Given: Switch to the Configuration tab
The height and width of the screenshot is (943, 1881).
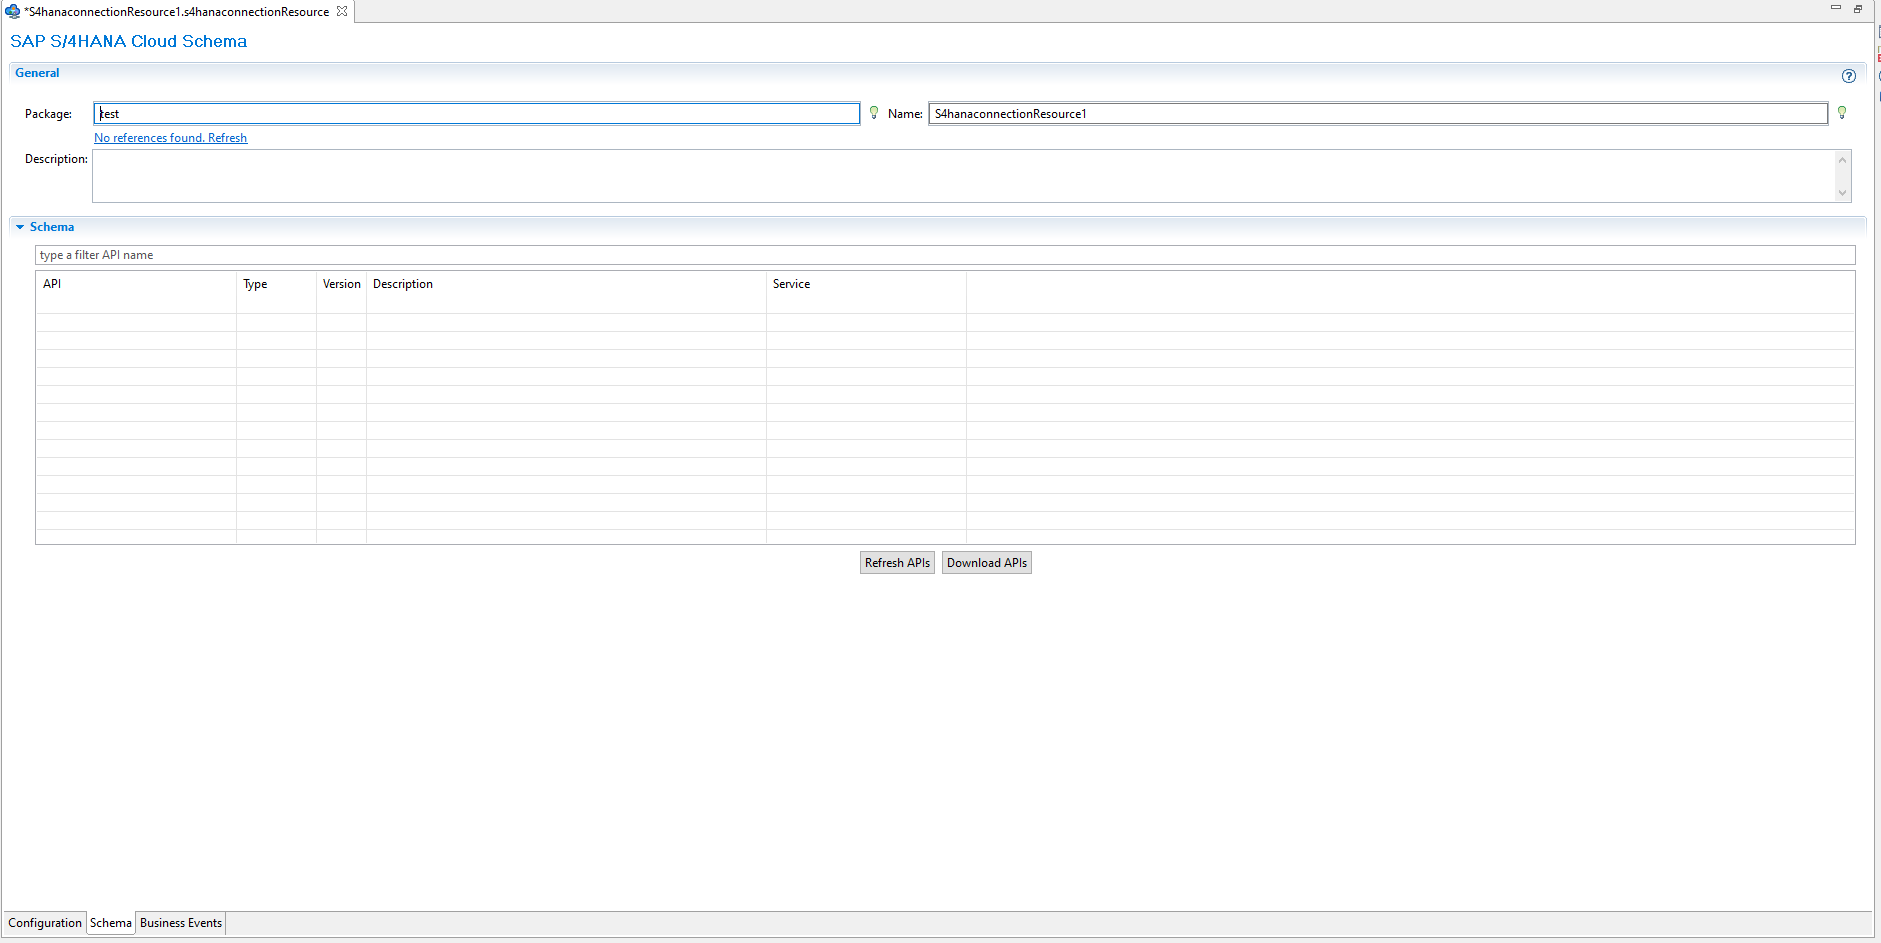Looking at the screenshot, I should pos(45,923).
